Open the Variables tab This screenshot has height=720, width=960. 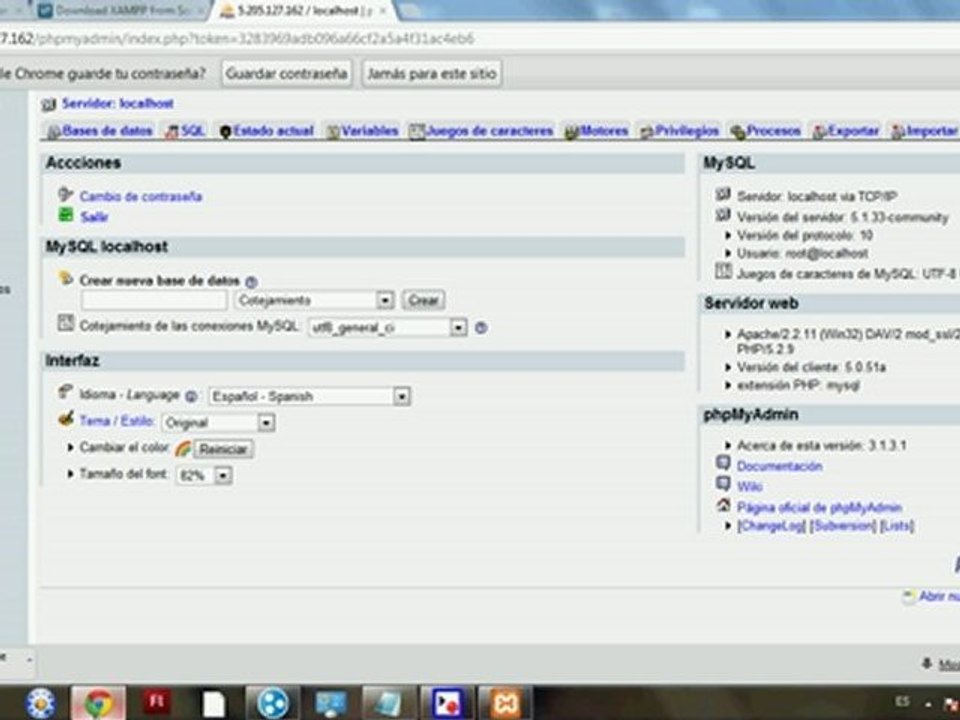pos(362,131)
